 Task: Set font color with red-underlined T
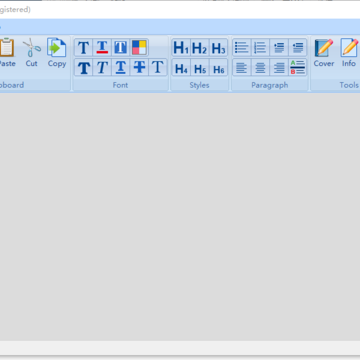click(102, 48)
